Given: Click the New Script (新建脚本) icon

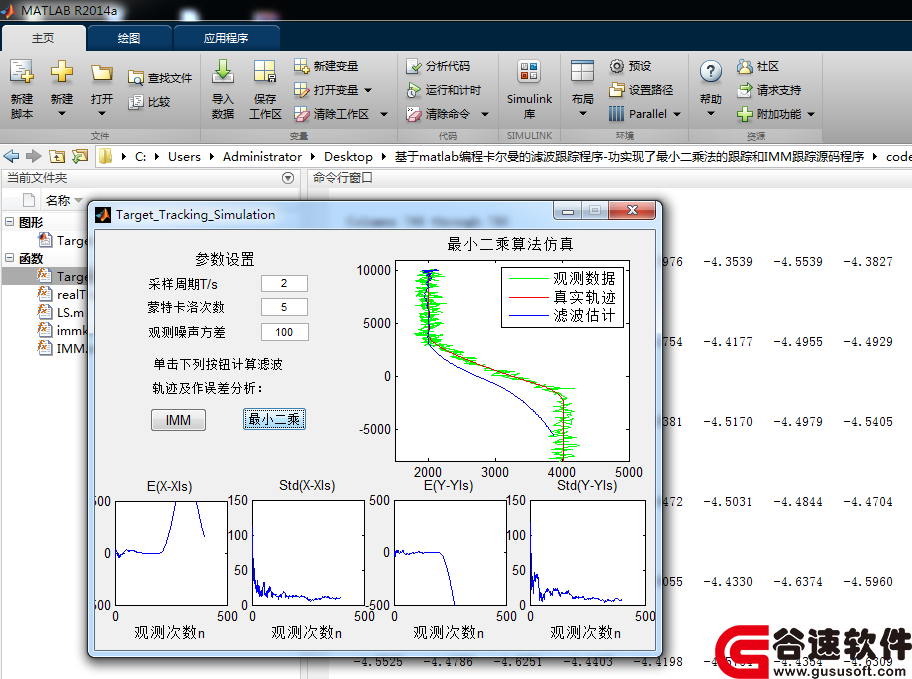Looking at the screenshot, I should pyautogui.click(x=22, y=72).
